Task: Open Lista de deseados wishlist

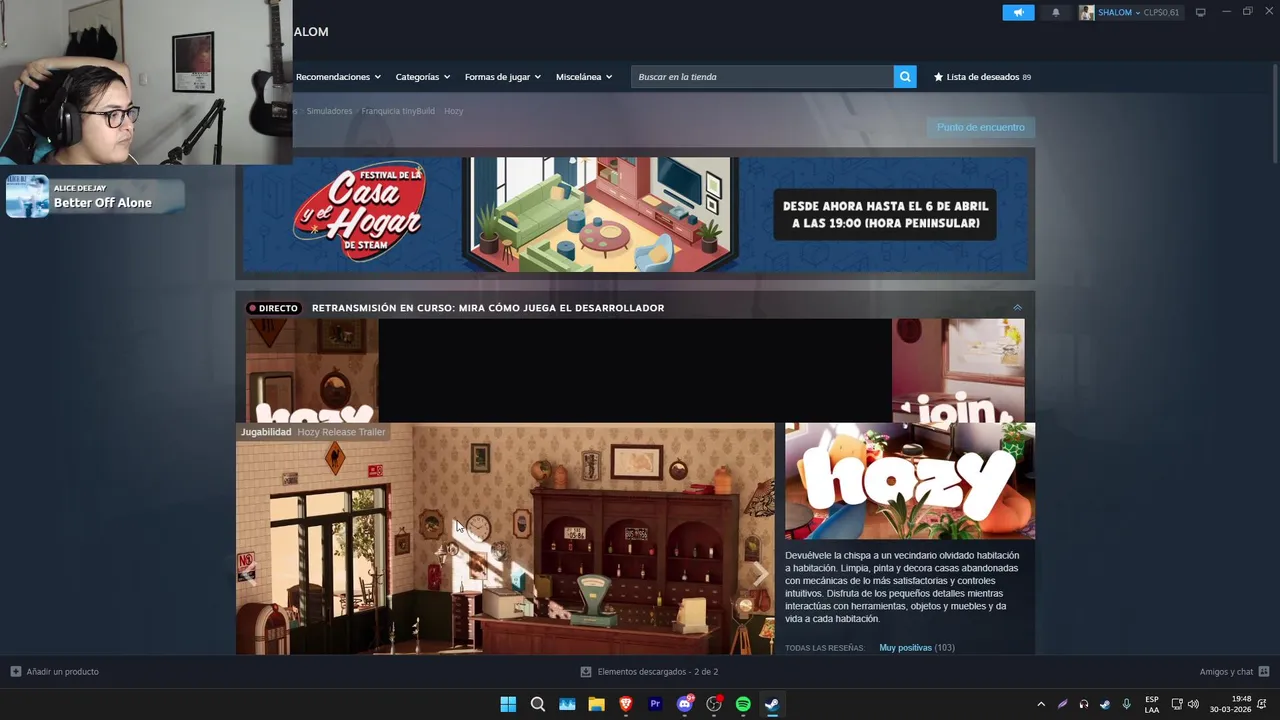Action: (982, 77)
